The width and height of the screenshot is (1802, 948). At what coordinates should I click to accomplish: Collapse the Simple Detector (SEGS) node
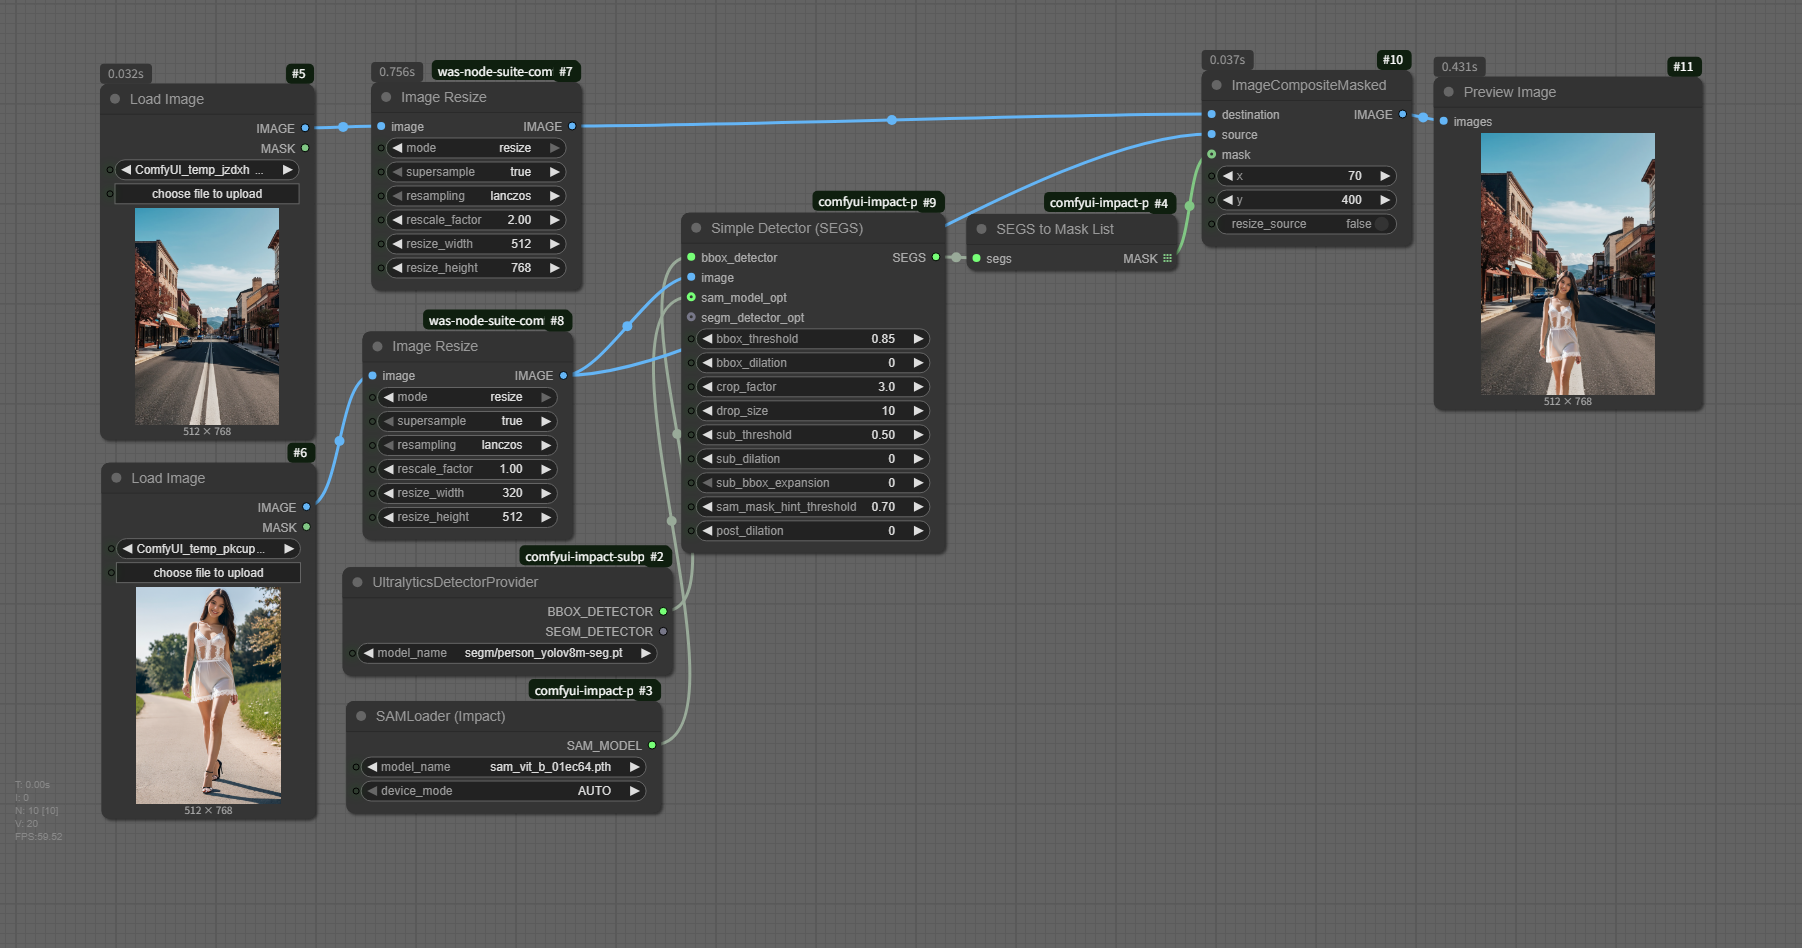click(x=696, y=229)
